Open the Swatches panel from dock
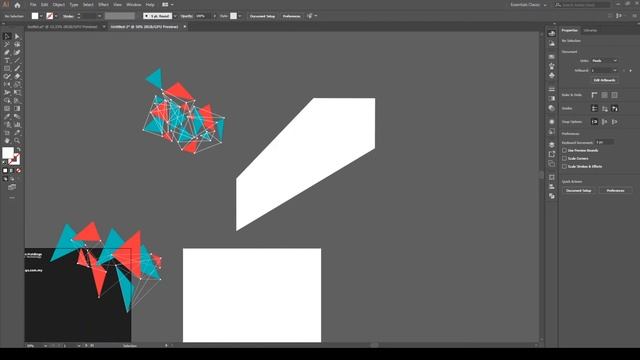Image resolution: width=640 pixels, height=360 pixels. (x=551, y=56)
